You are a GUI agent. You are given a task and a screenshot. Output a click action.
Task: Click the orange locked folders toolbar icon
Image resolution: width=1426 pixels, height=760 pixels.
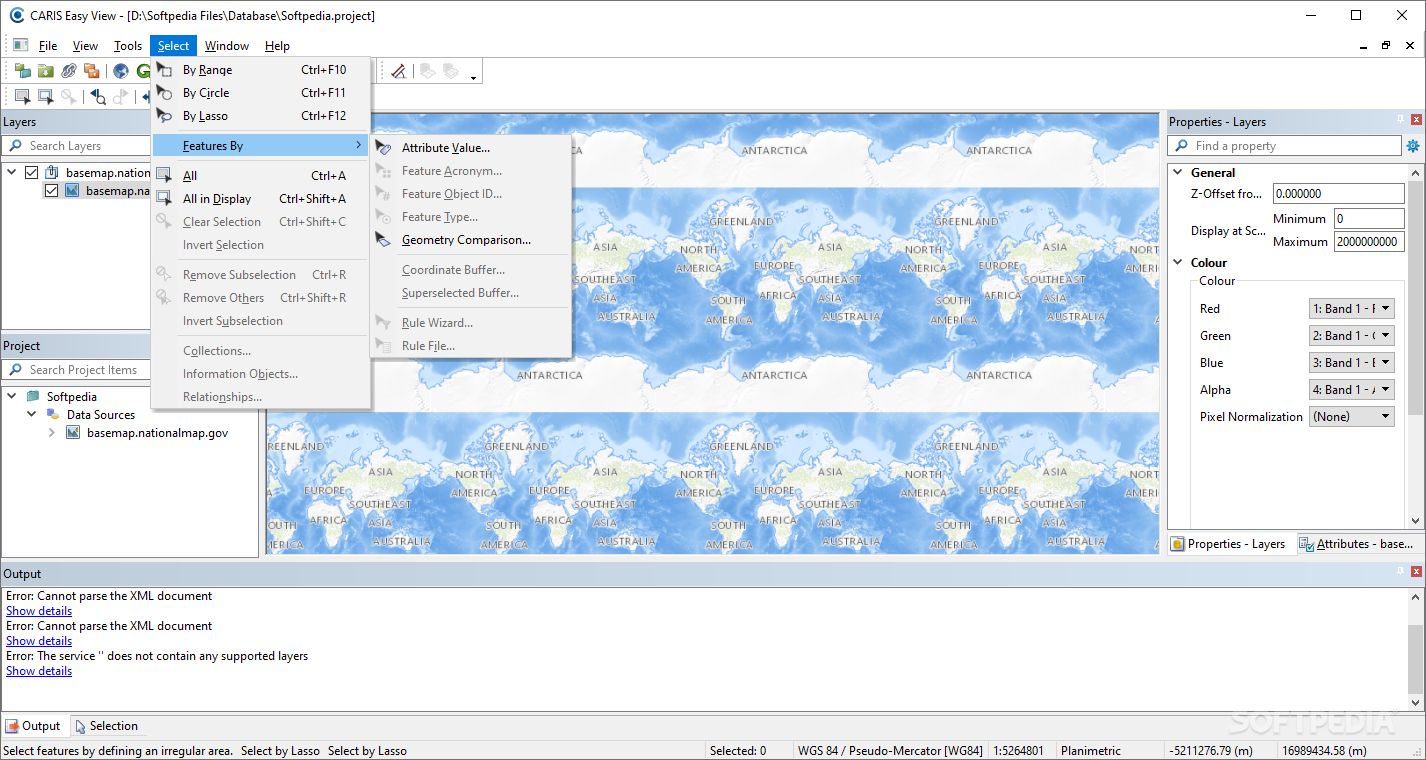(x=91, y=71)
